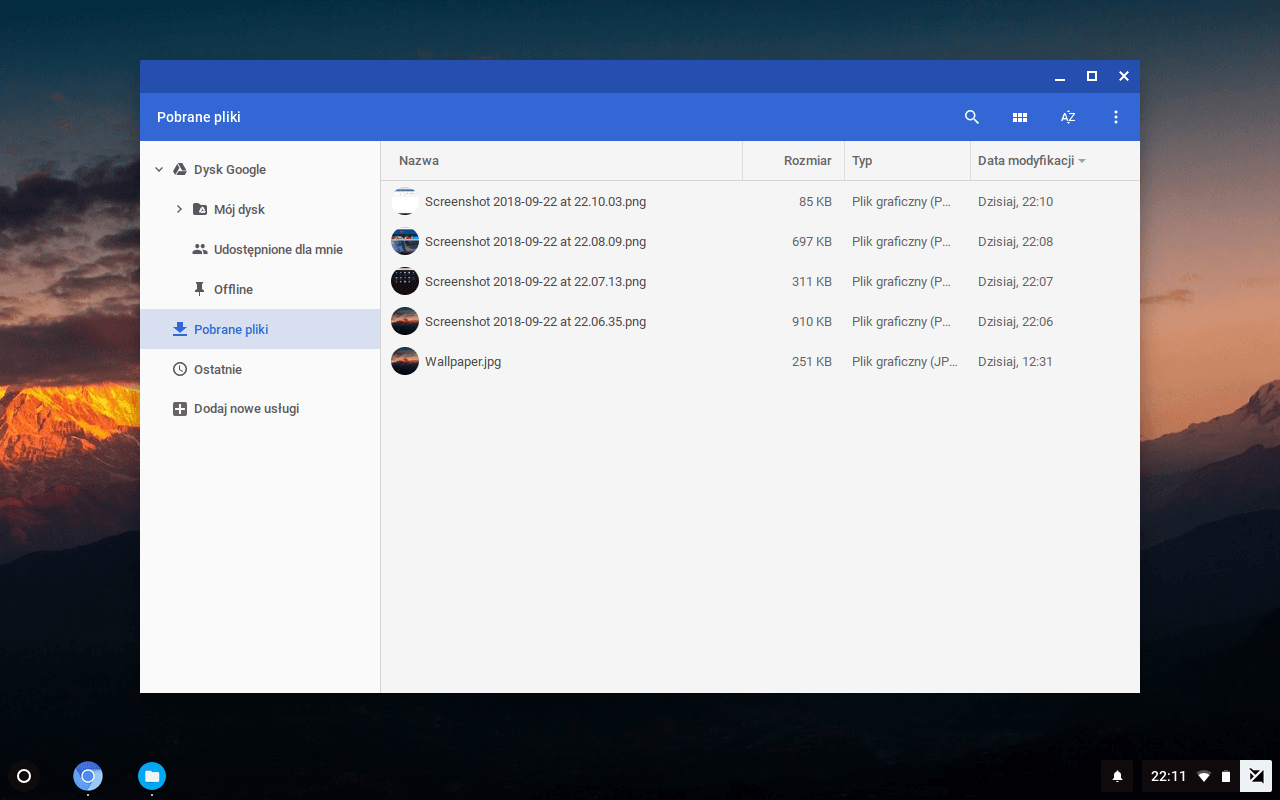1280x800 pixels.
Task: Maximize the Files window
Action: (x=1092, y=77)
